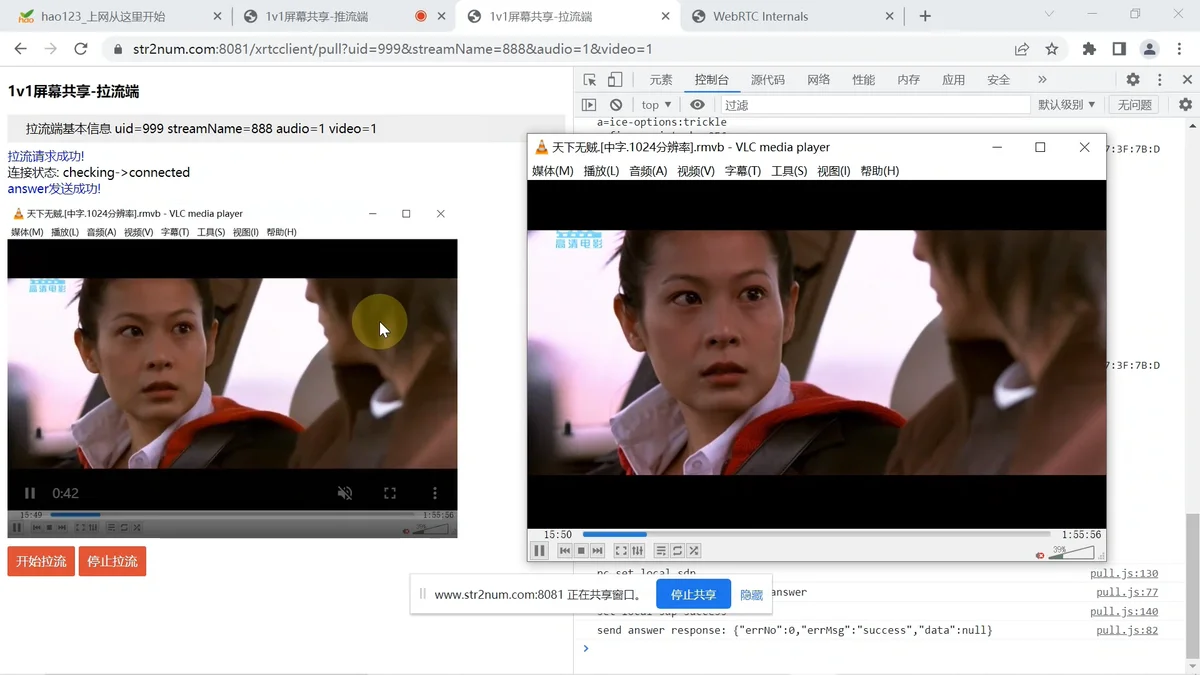Viewport: 1200px width, 675px height.
Task: Toggle the console live expression eye
Action: (697, 105)
